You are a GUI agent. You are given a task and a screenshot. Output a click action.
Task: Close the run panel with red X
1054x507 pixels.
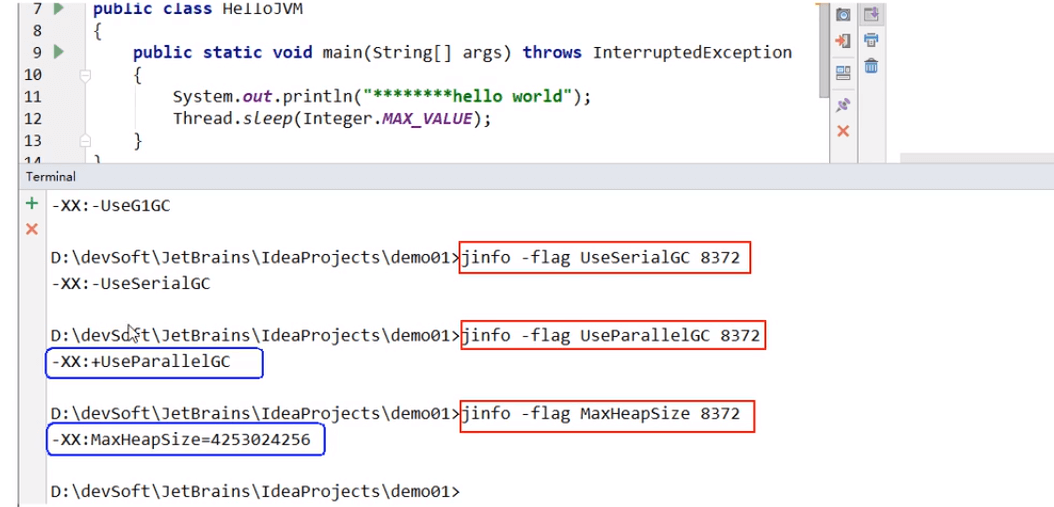pos(843,131)
